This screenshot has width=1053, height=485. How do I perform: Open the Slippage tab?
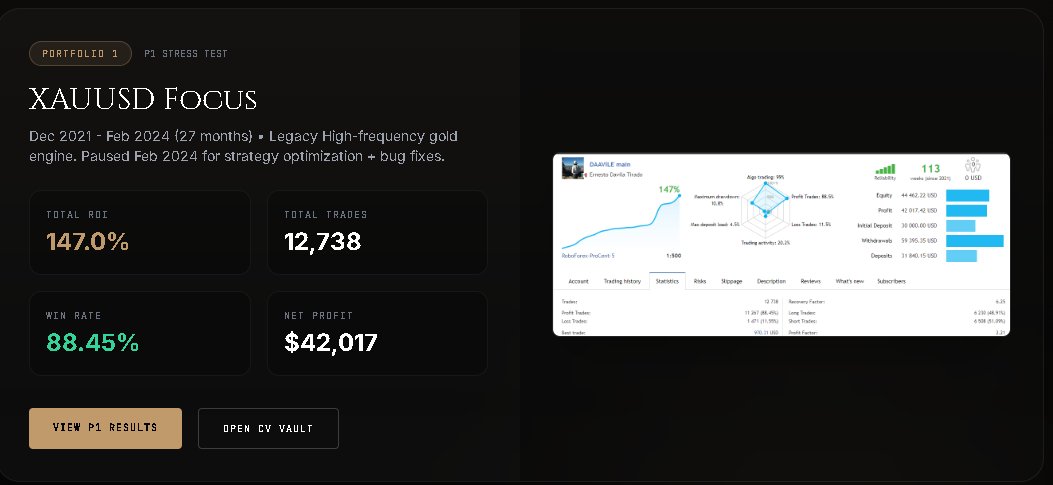tap(731, 281)
